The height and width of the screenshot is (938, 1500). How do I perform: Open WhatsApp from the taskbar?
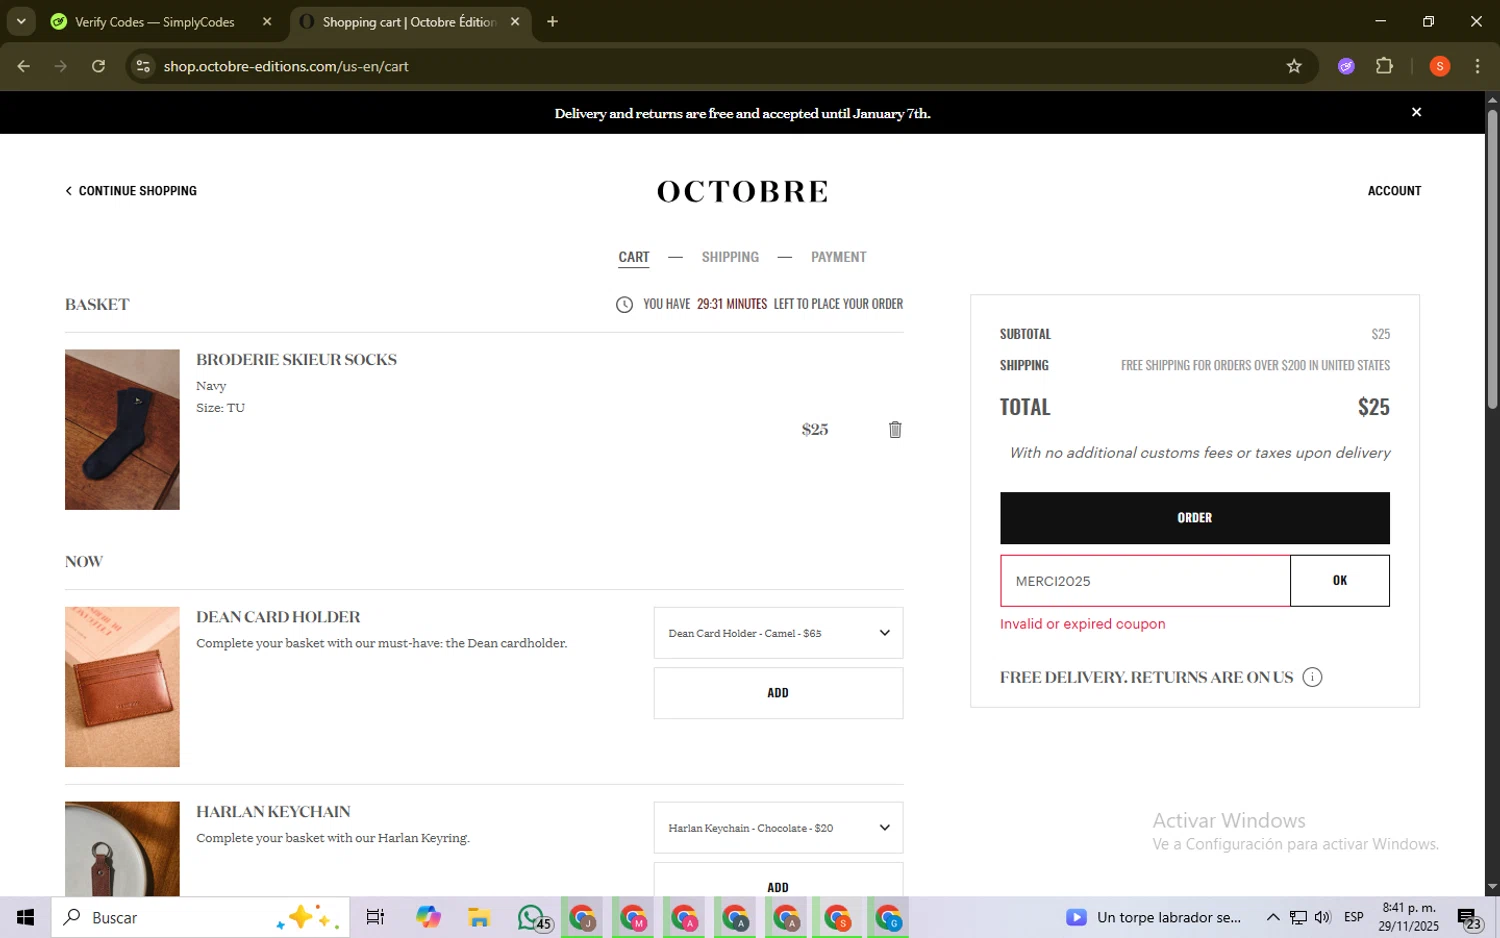coord(532,917)
